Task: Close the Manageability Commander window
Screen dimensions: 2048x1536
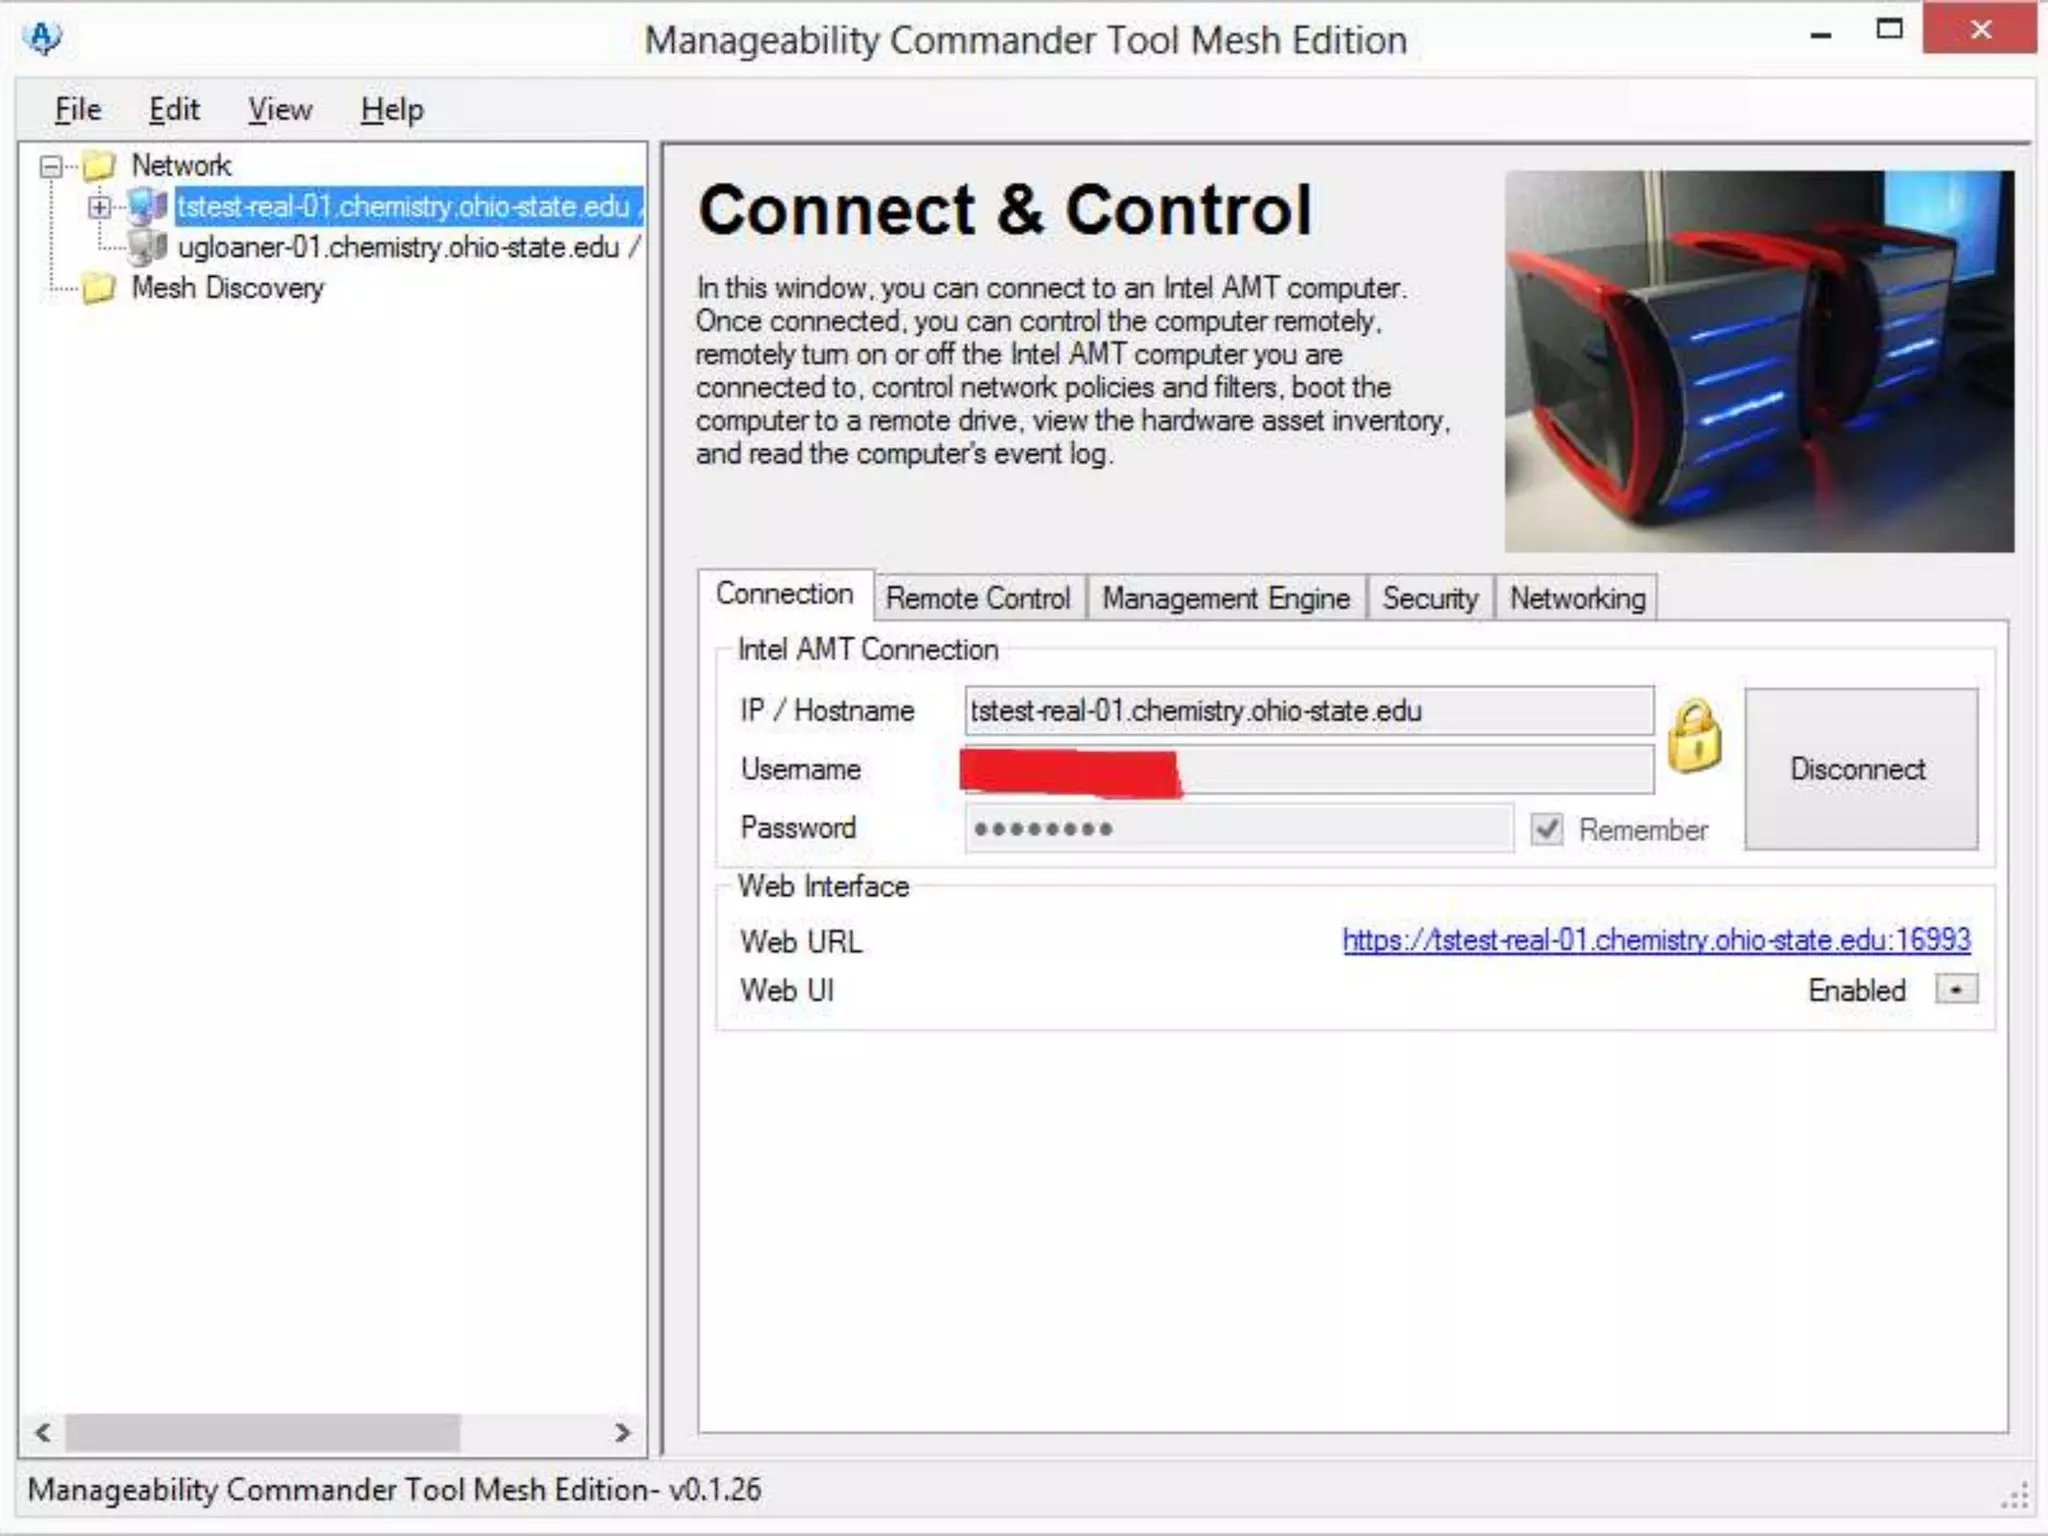Action: pos(1980,29)
